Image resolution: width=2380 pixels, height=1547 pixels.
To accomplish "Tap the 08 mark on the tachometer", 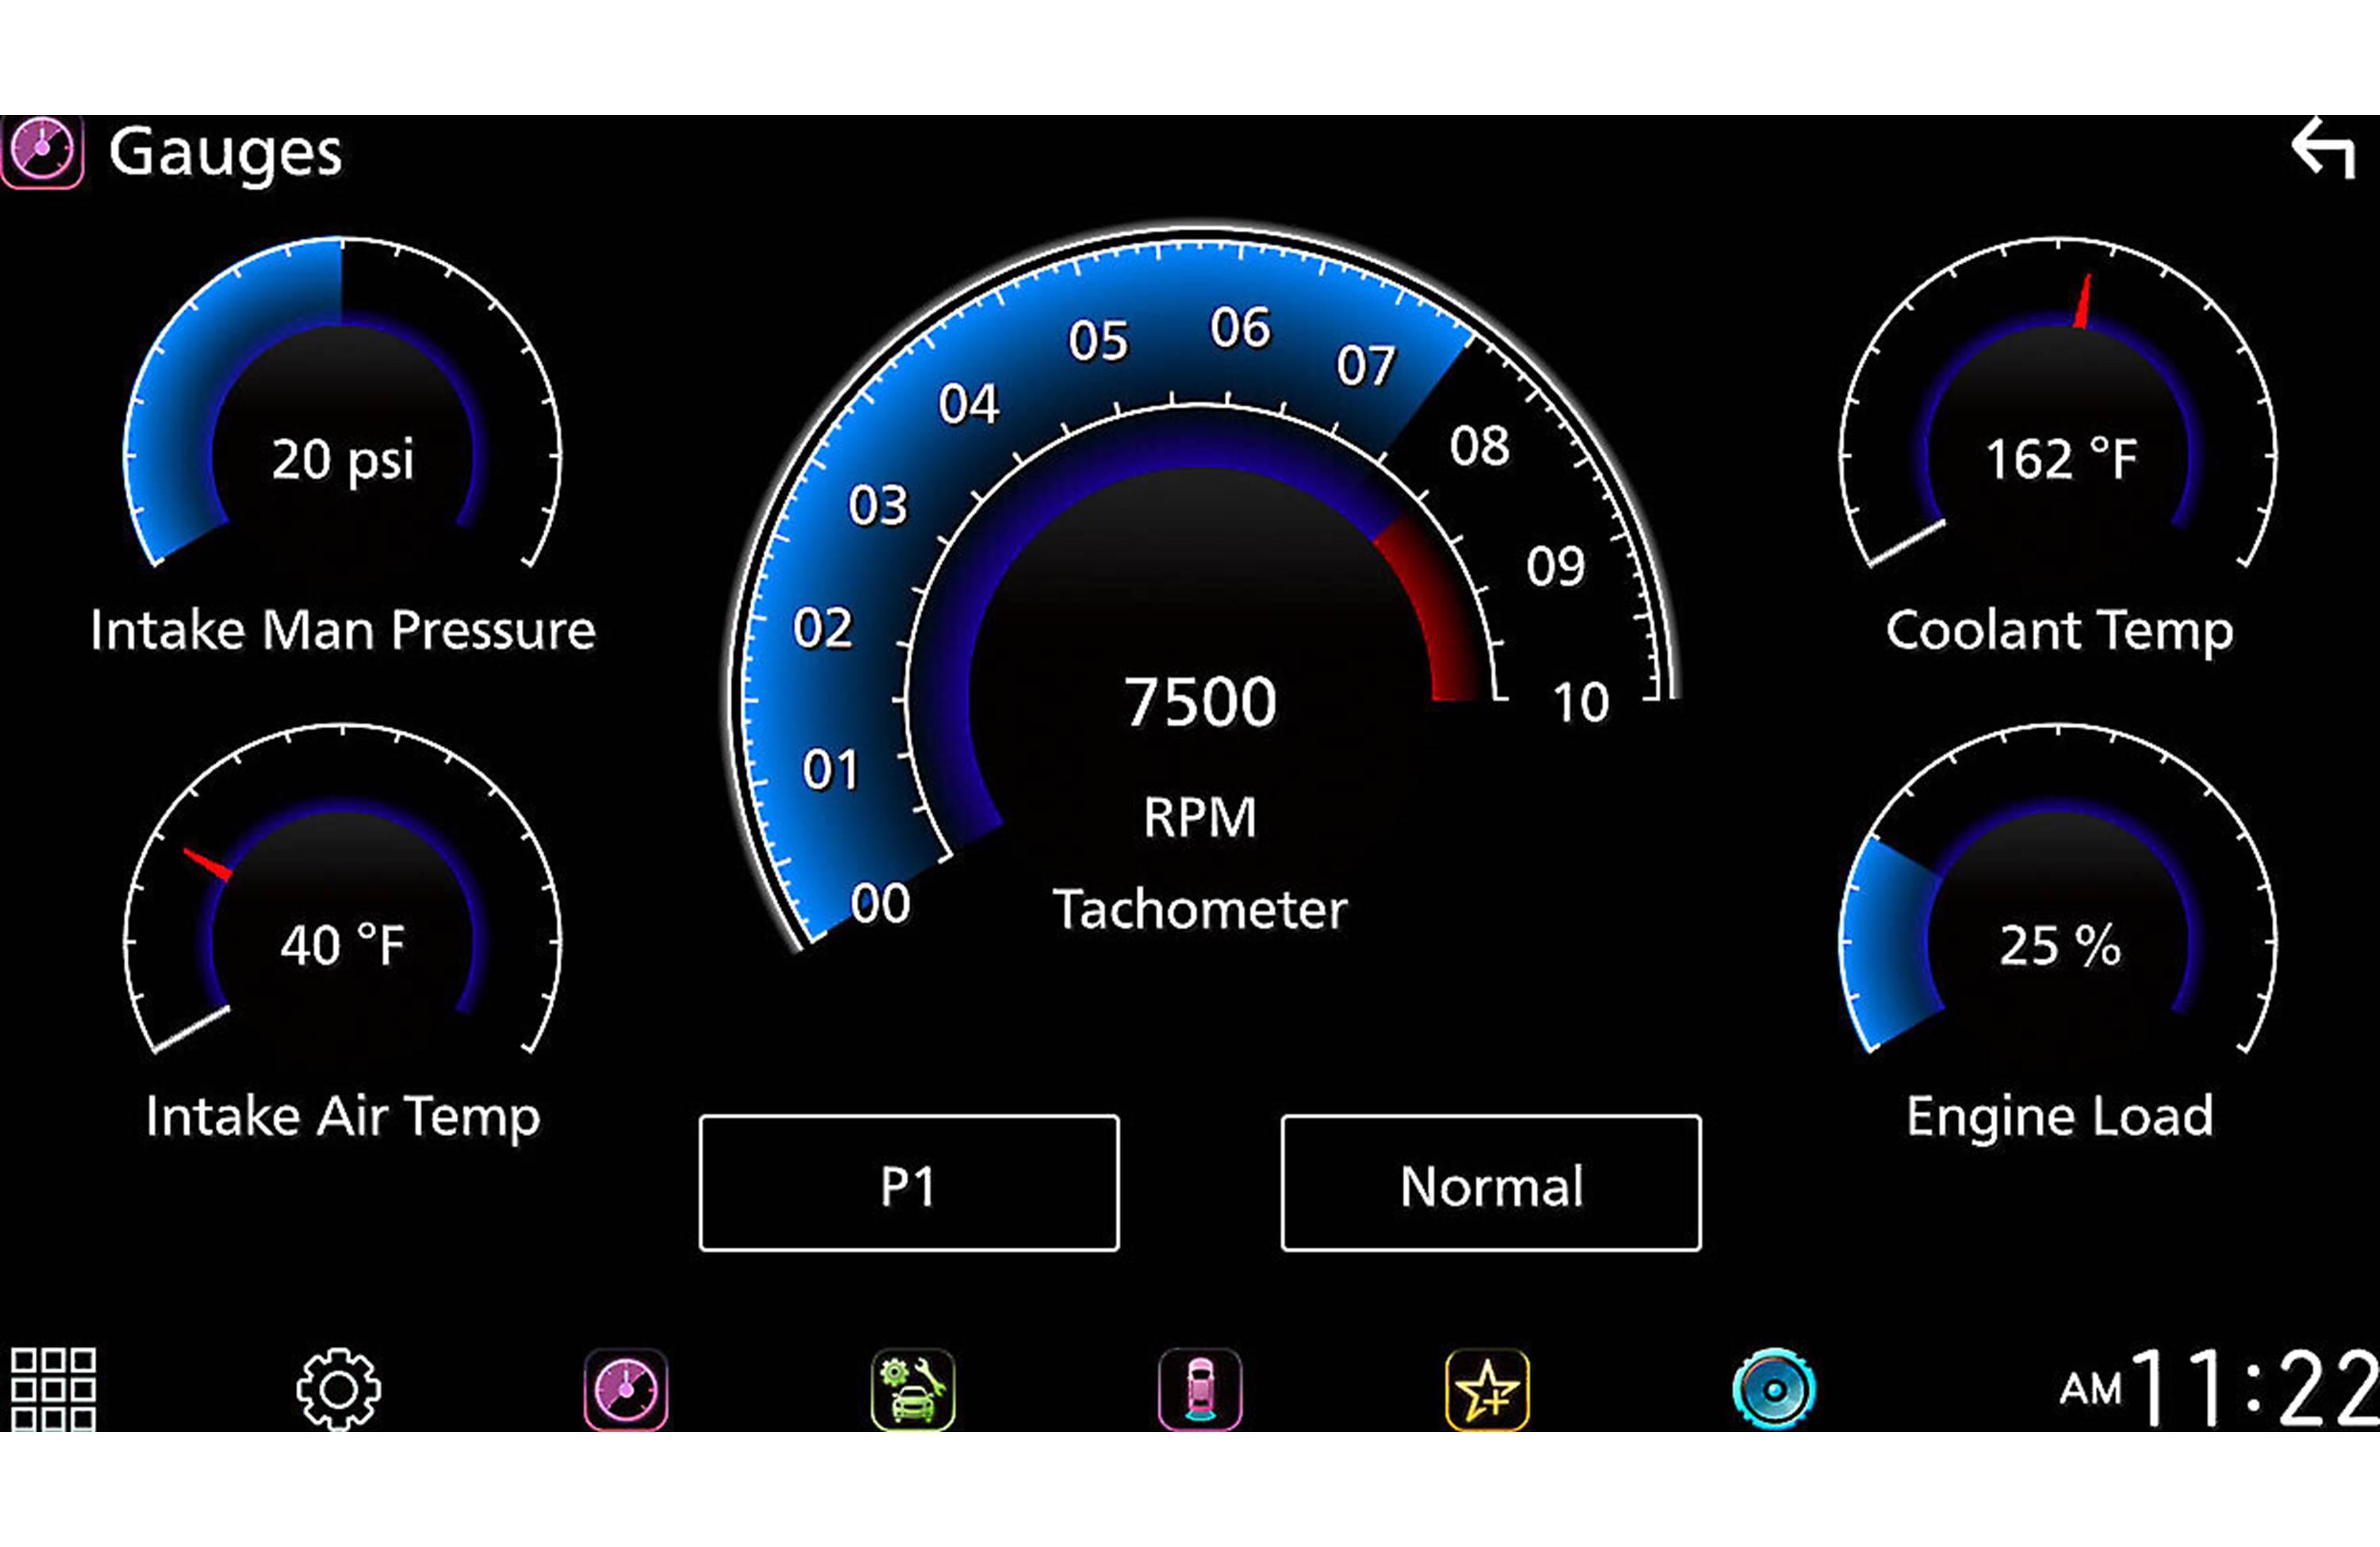I will pyautogui.click(x=1480, y=446).
